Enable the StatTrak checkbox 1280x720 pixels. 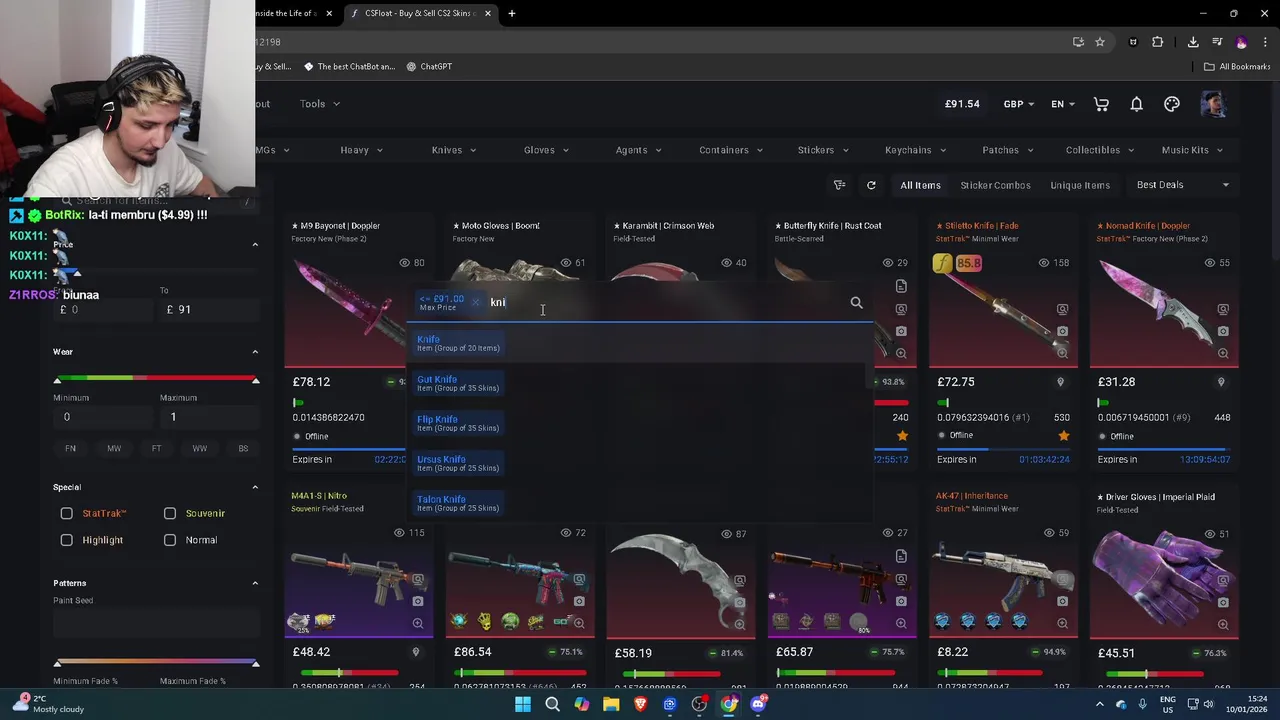tap(66, 513)
